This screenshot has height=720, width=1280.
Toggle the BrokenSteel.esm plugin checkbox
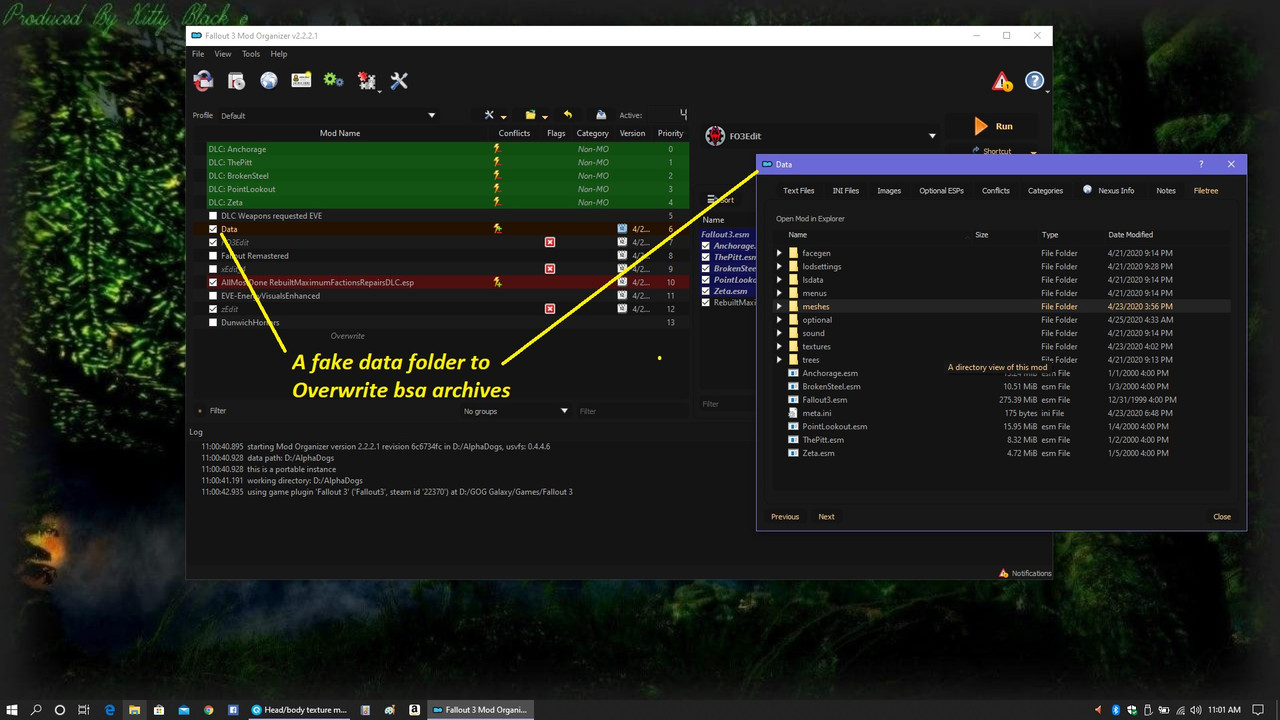[706, 268]
